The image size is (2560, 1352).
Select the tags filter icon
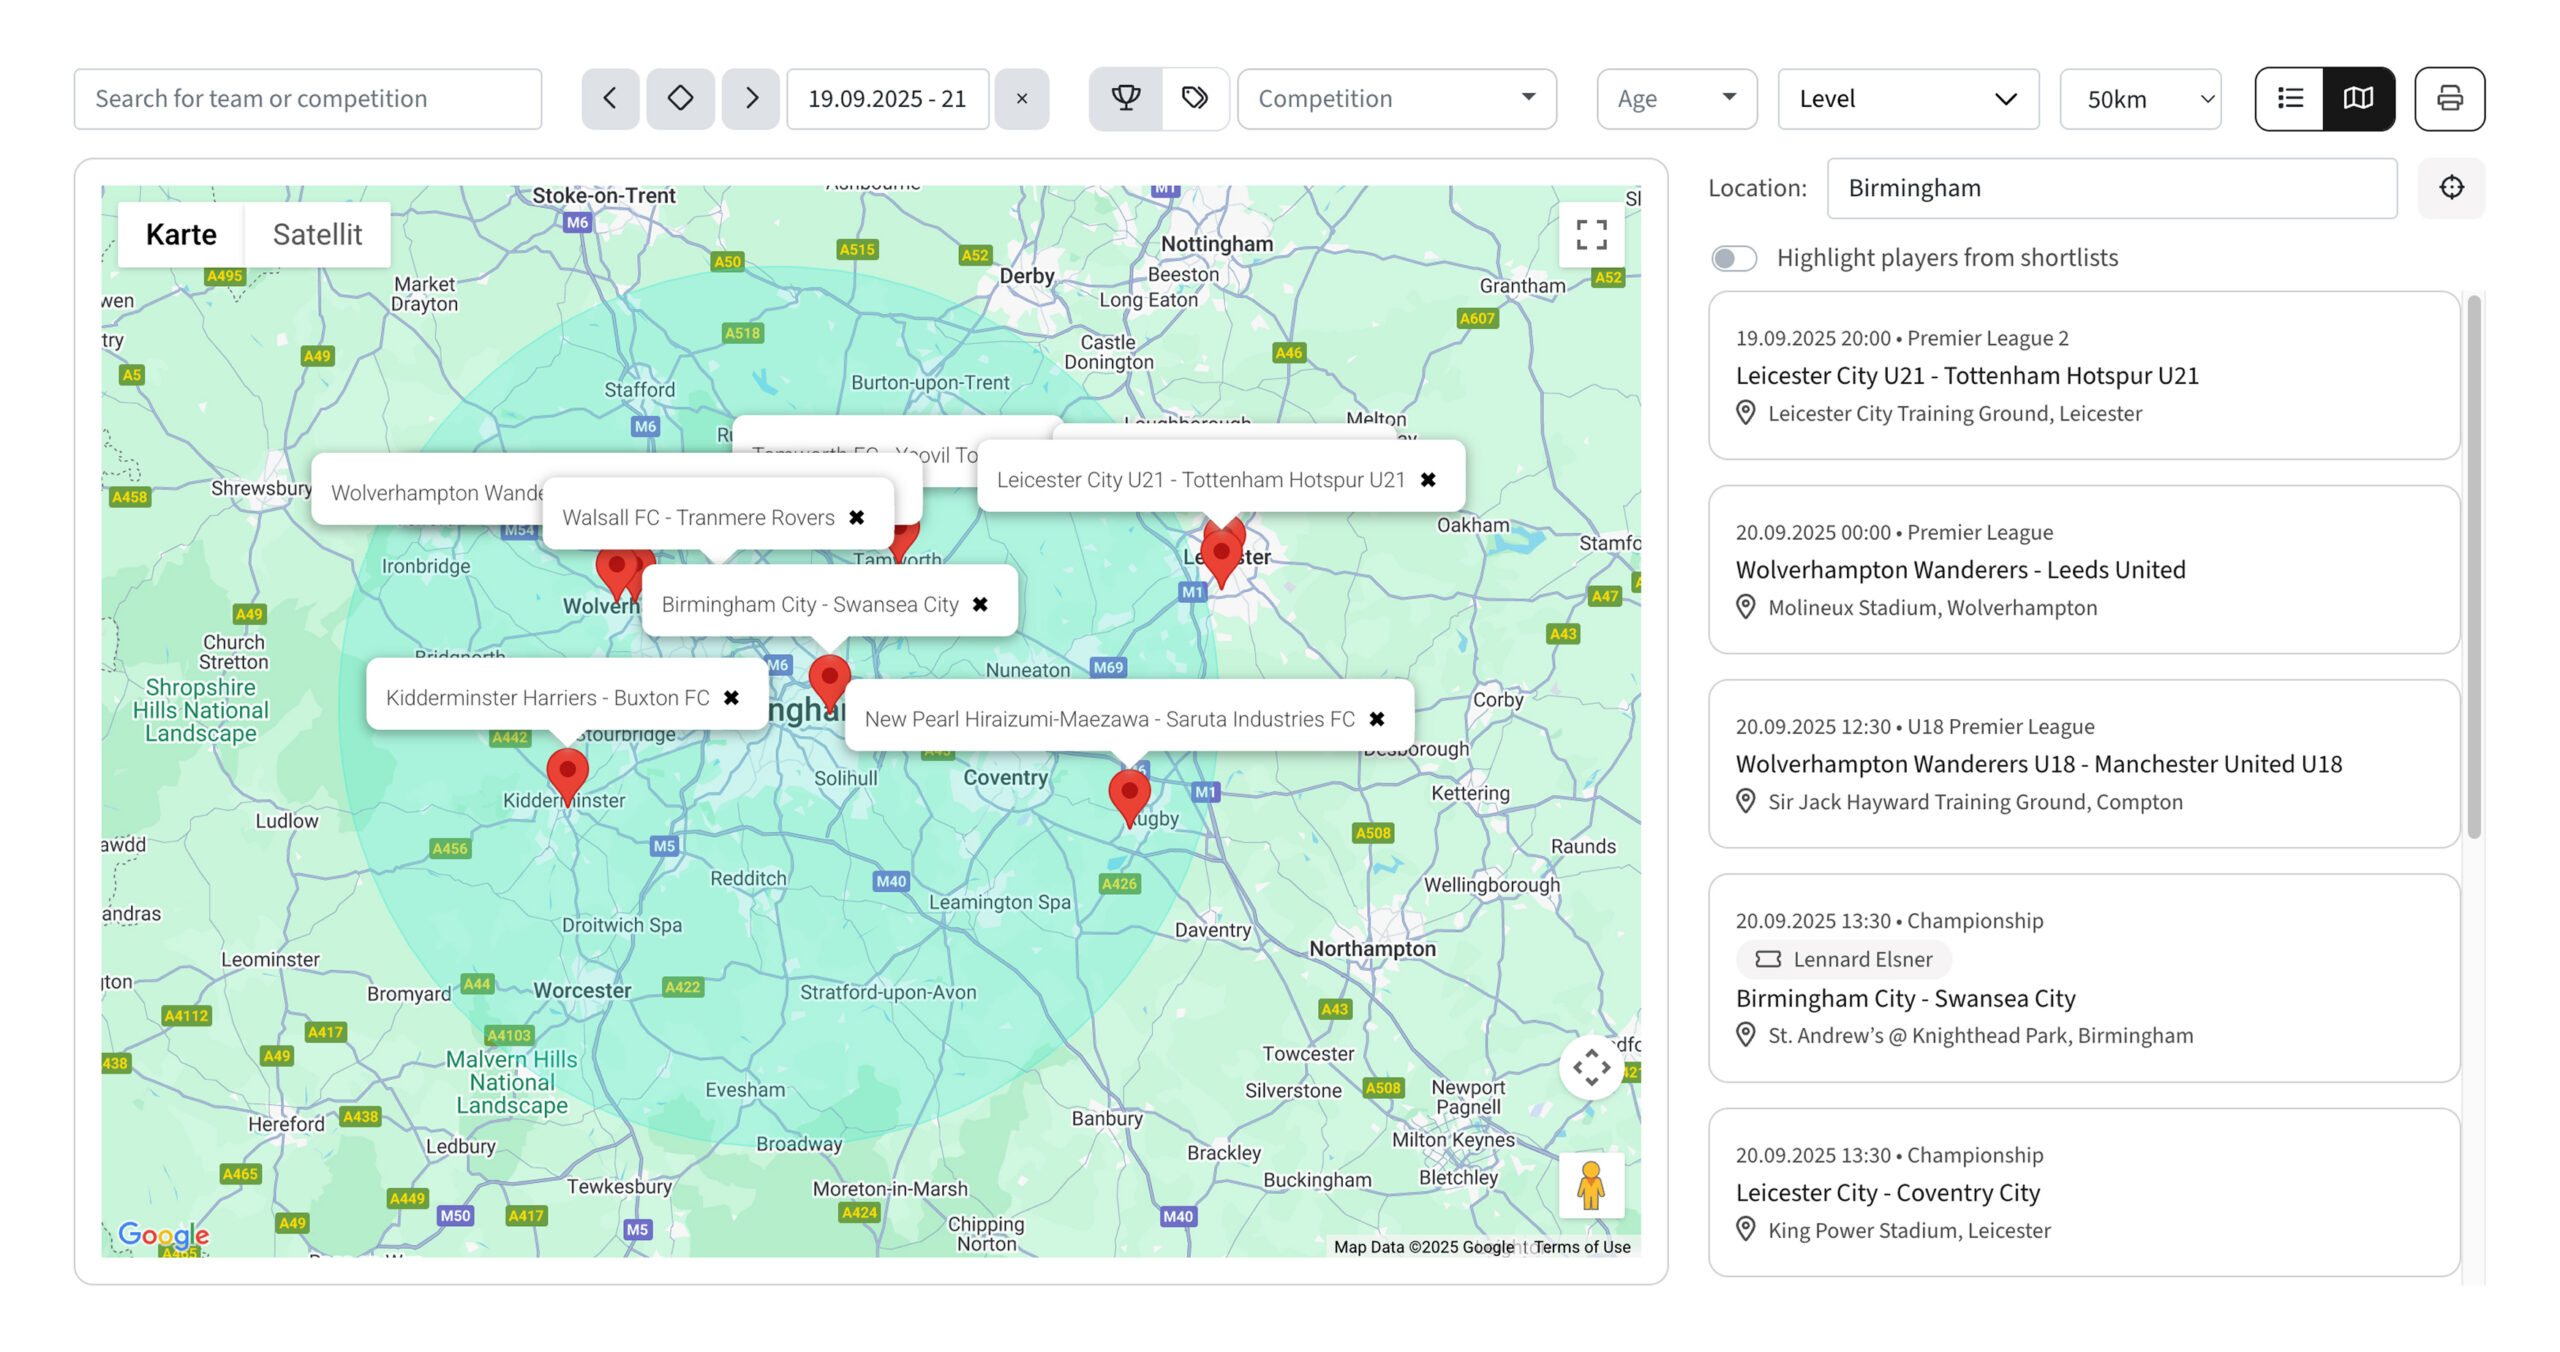coord(1195,98)
